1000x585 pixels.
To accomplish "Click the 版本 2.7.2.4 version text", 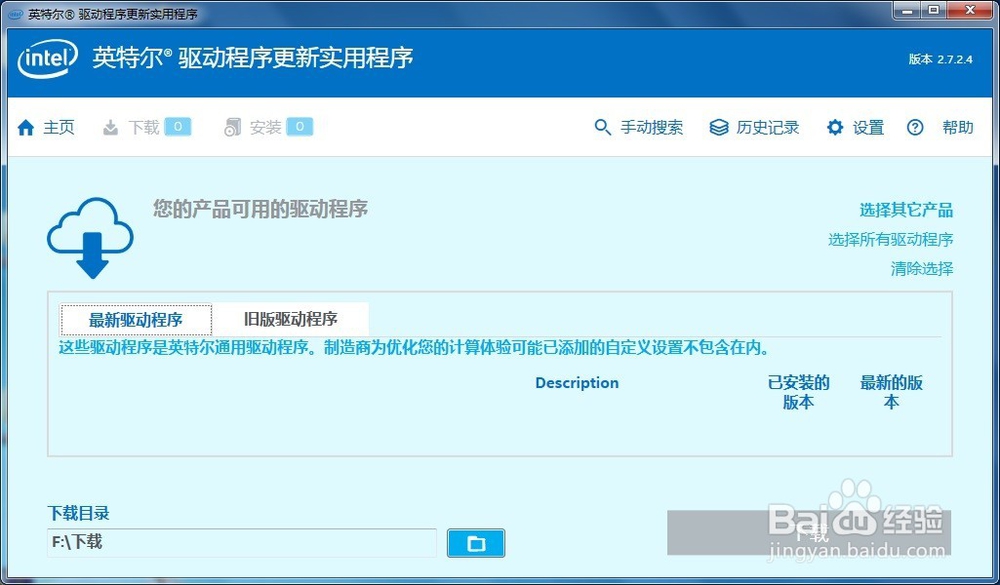I will click(x=941, y=59).
